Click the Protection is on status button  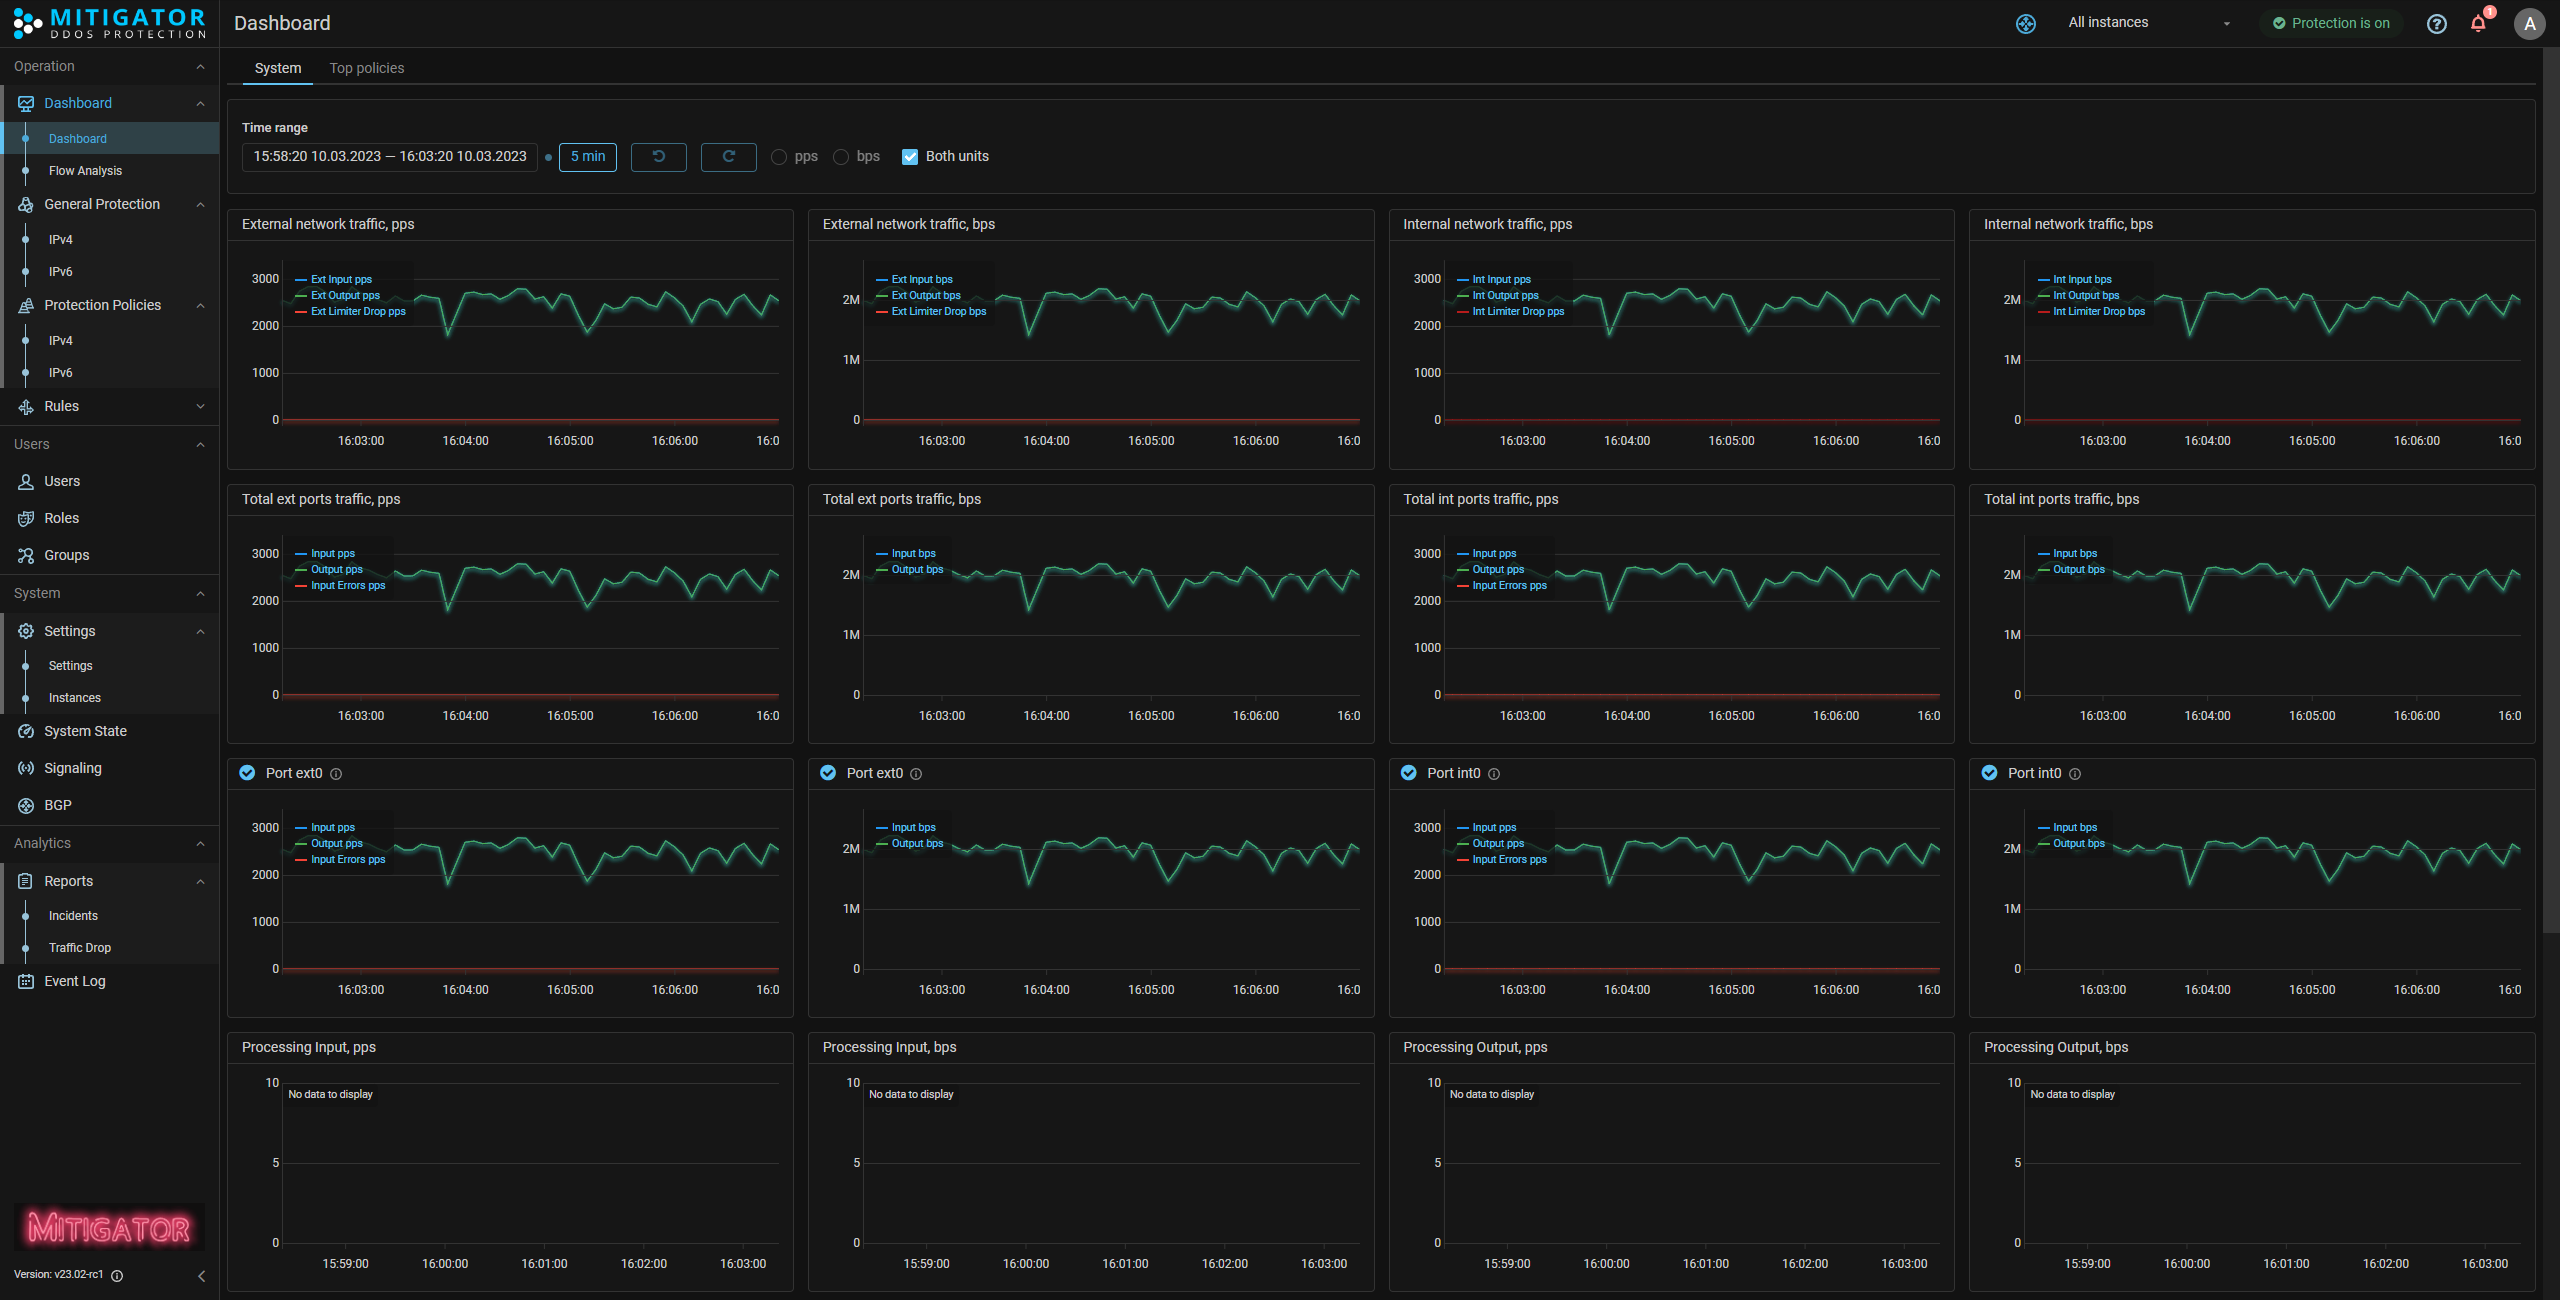(2330, 23)
